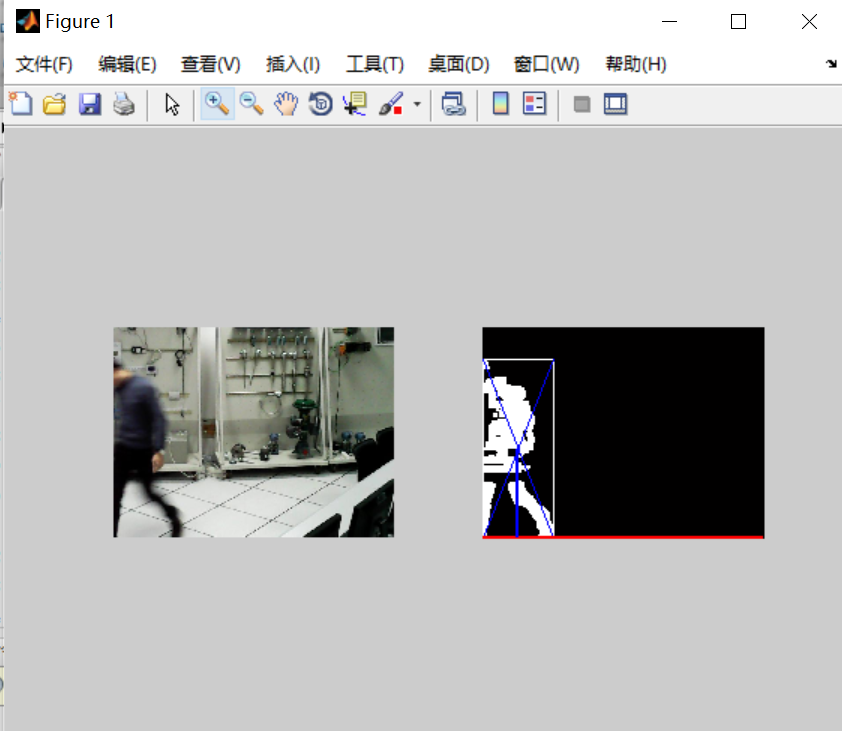Select the Zoom Out tool
842x731 pixels.
pos(251,103)
